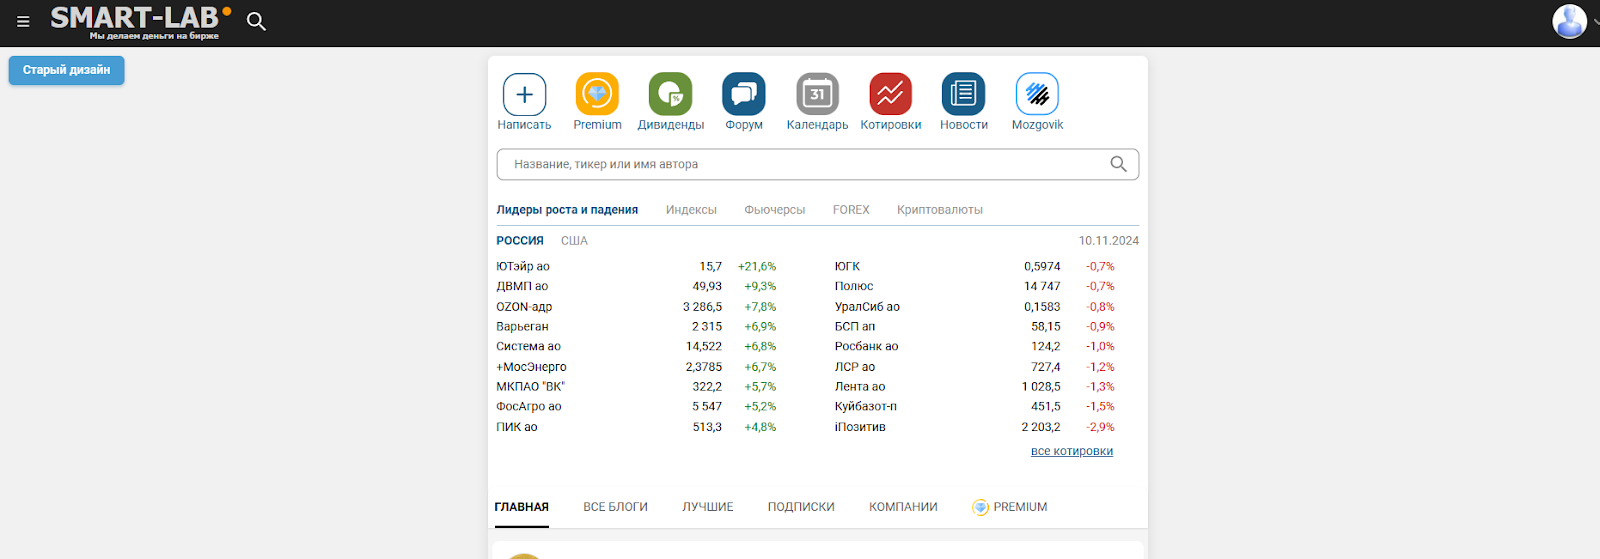Viewport: 1600px width, 559px height.
Task: Open the user avatar profile
Action: point(1569,21)
